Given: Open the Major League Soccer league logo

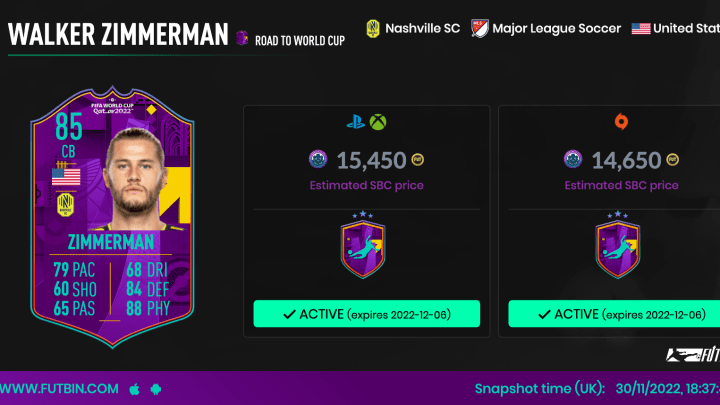Looking at the screenshot, I should click(x=480, y=28).
